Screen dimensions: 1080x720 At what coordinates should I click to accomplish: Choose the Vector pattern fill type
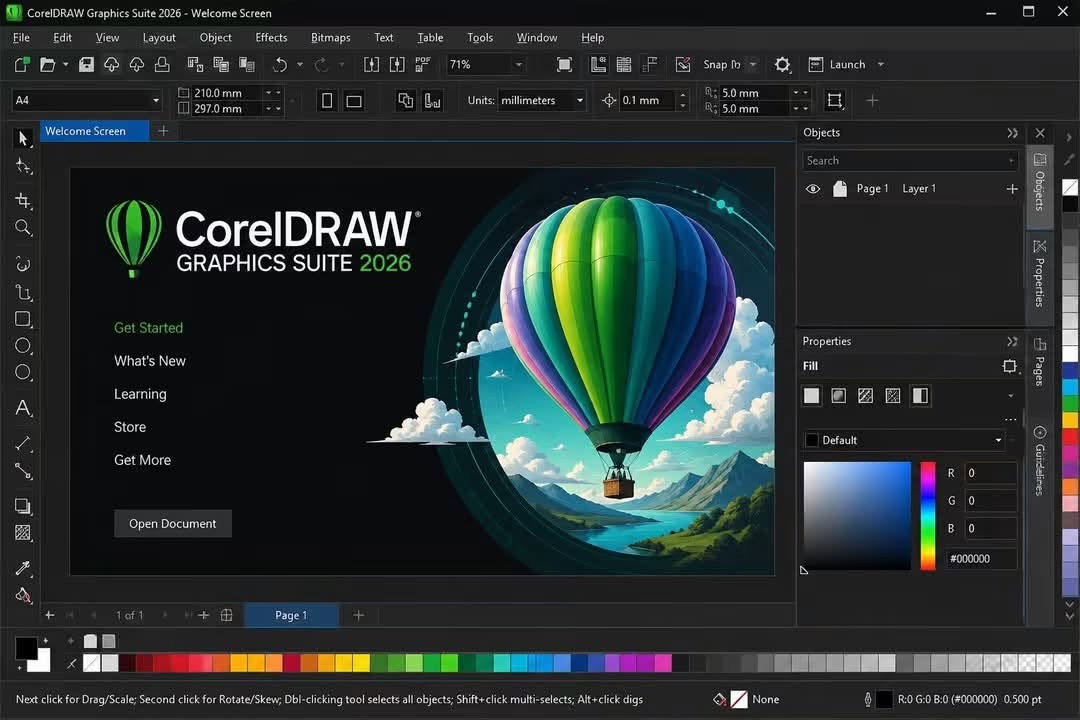(x=865, y=395)
